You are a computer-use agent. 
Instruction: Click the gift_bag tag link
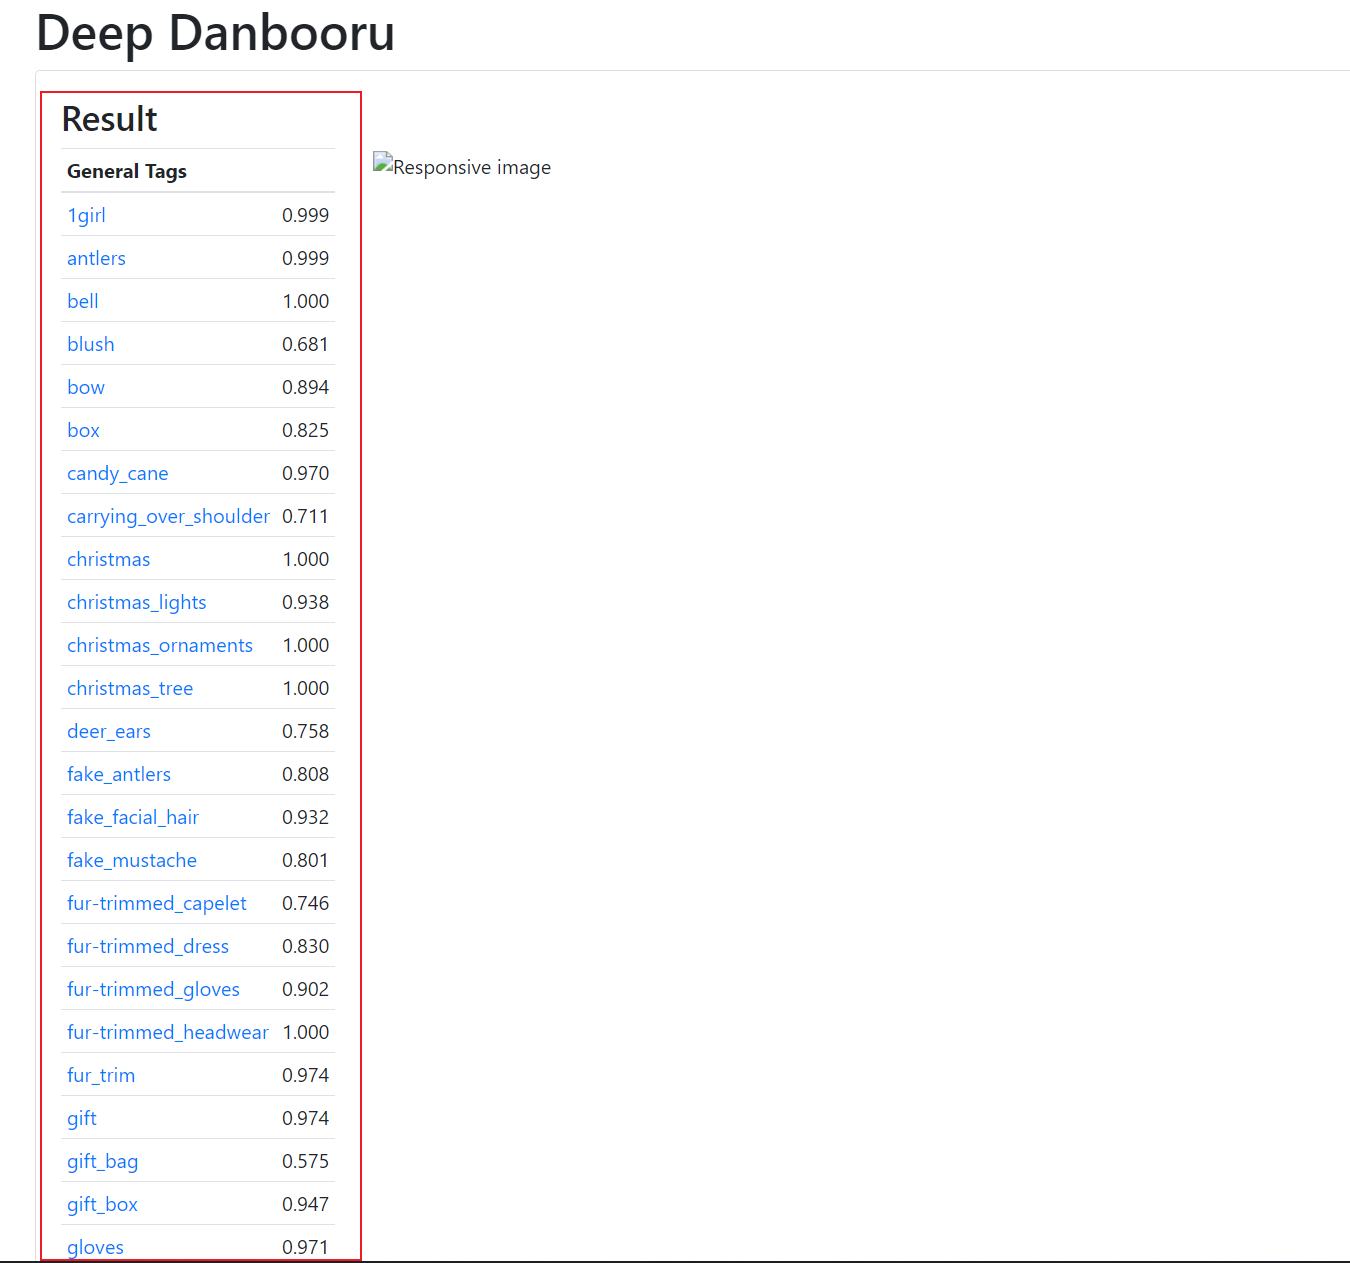click(102, 1161)
